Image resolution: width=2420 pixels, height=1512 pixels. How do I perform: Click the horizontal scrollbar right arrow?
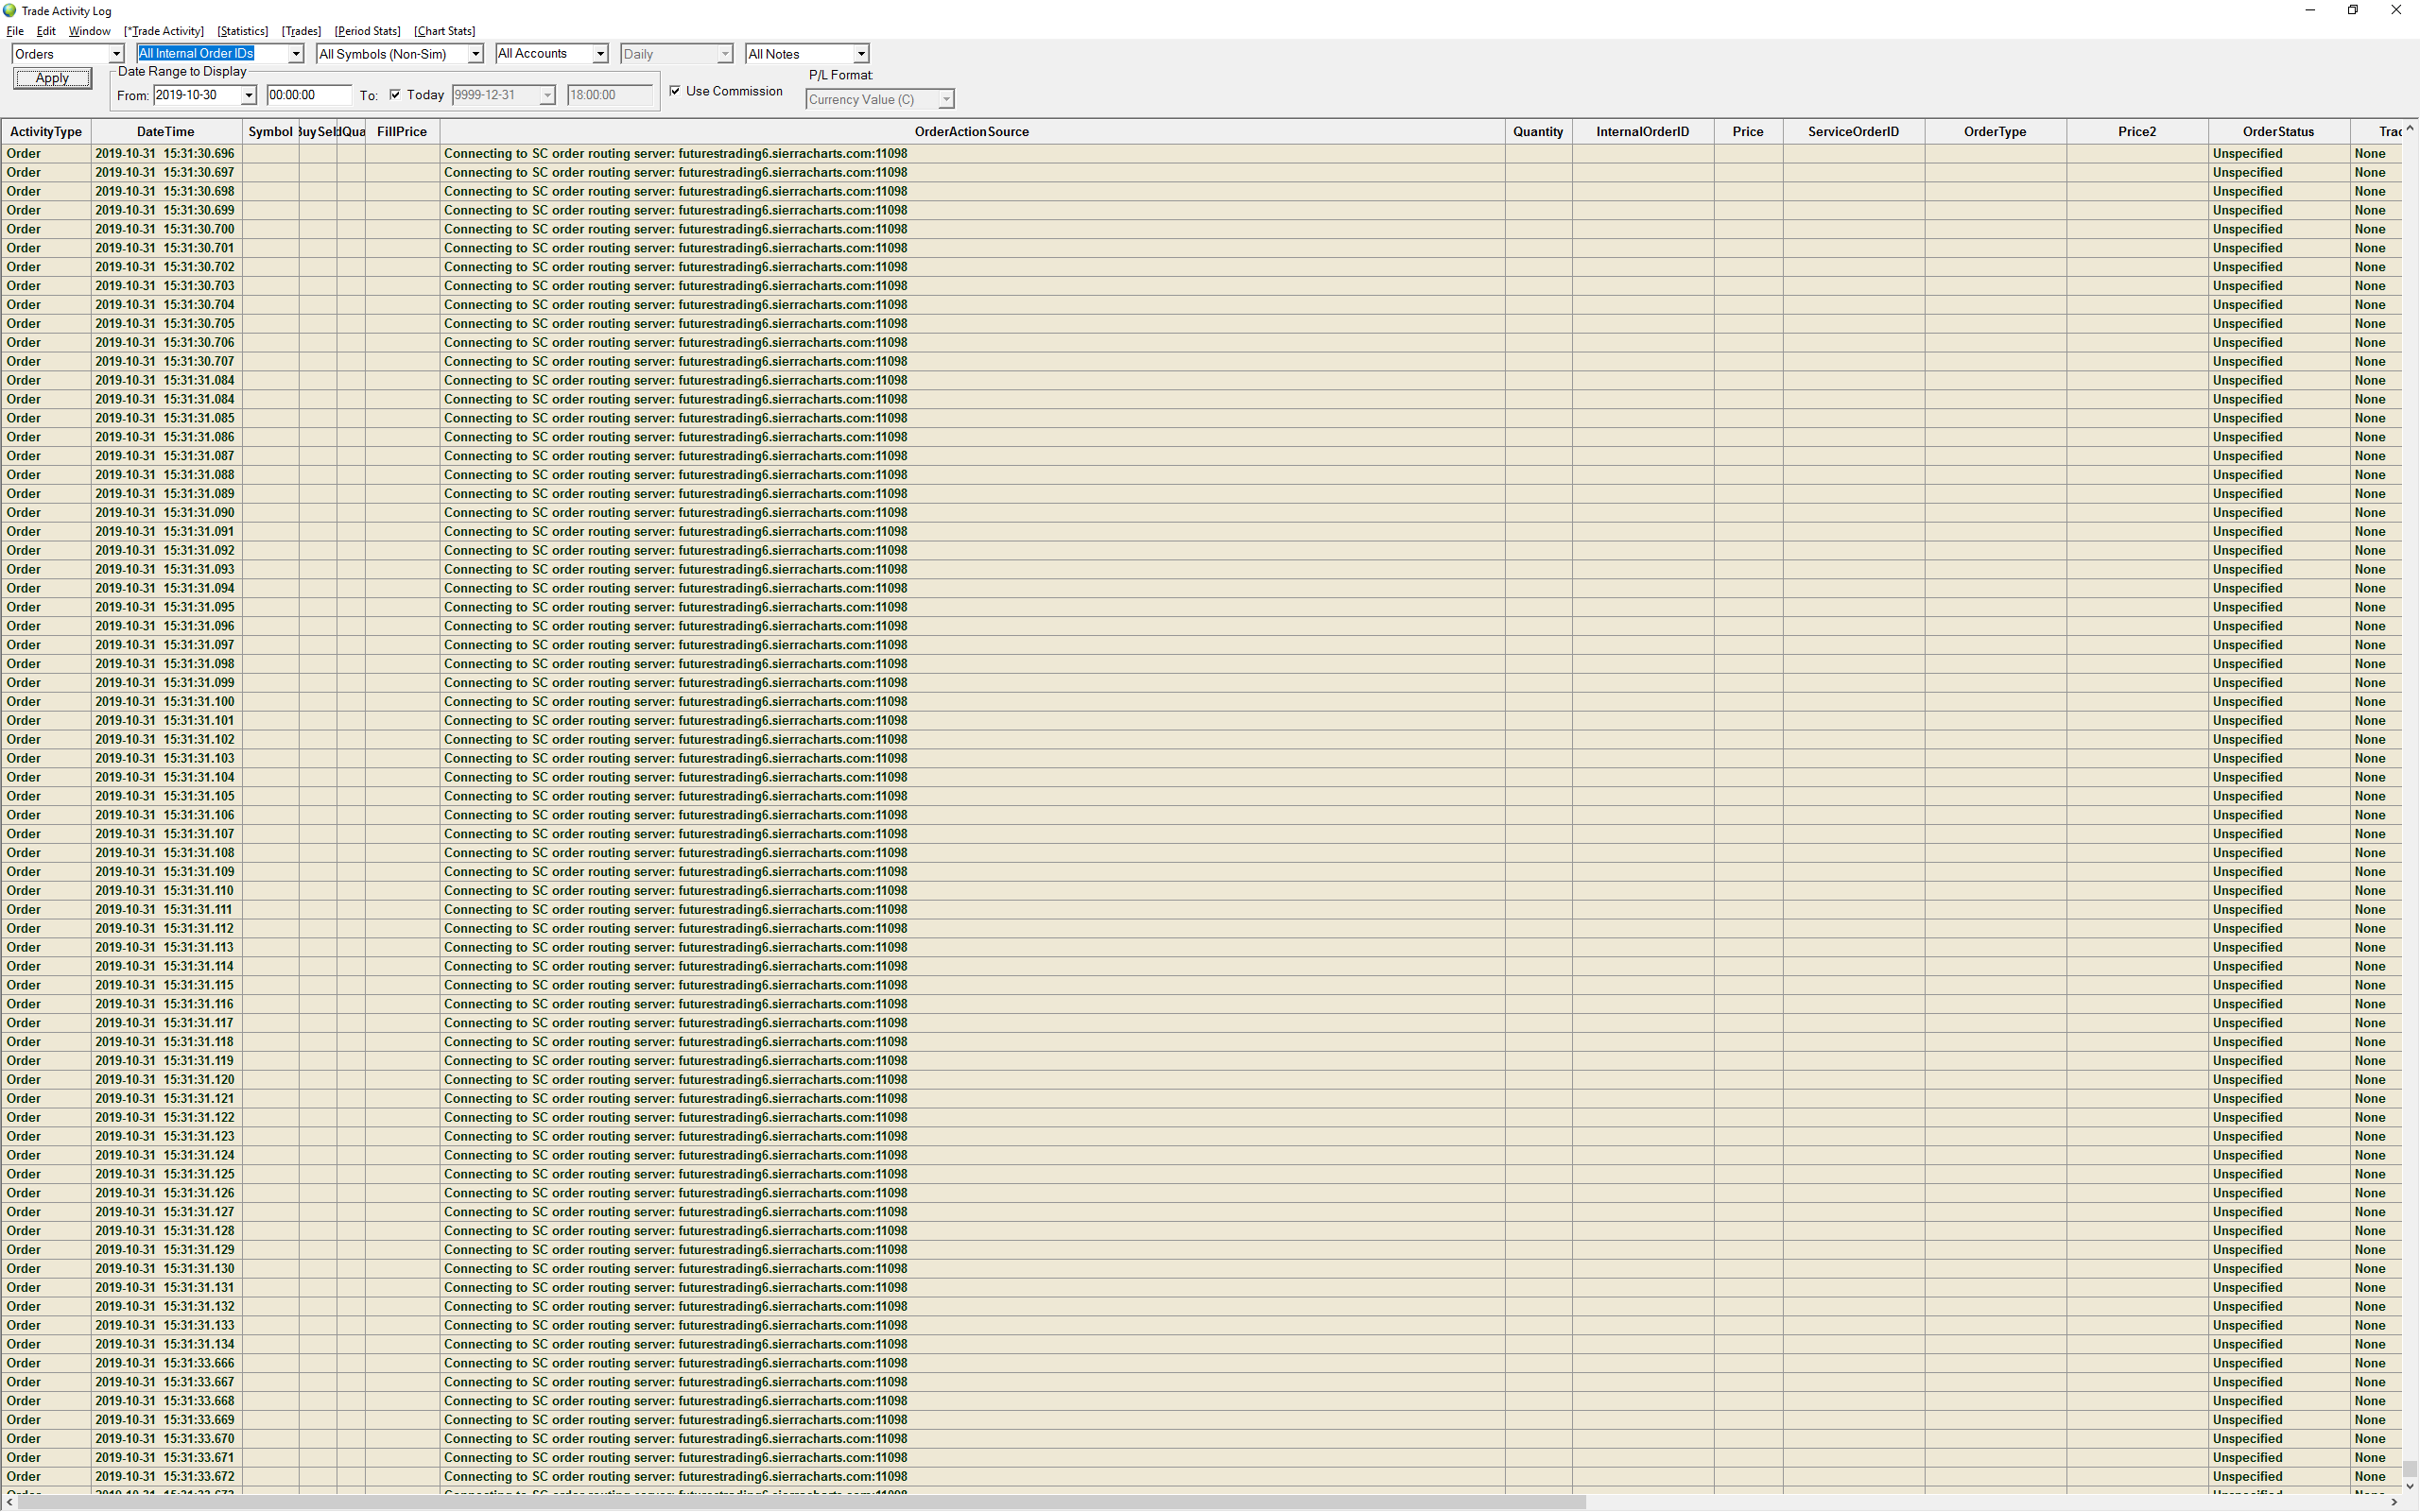[x=2394, y=1502]
